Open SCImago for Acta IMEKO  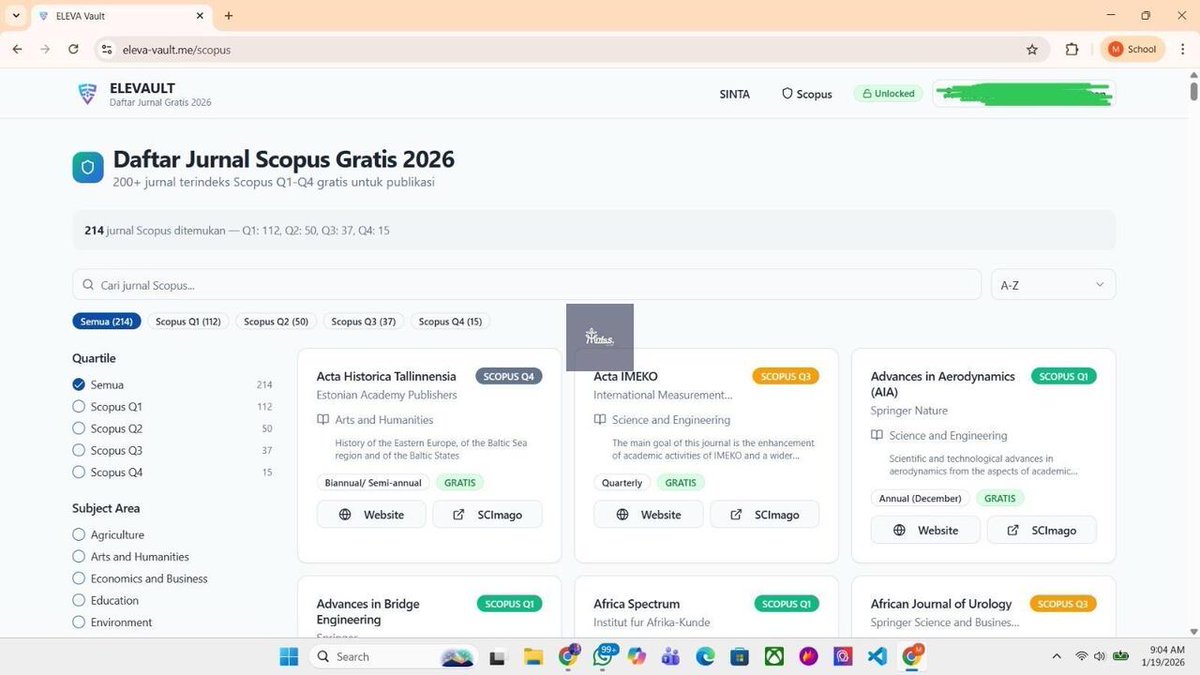(x=764, y=514)
